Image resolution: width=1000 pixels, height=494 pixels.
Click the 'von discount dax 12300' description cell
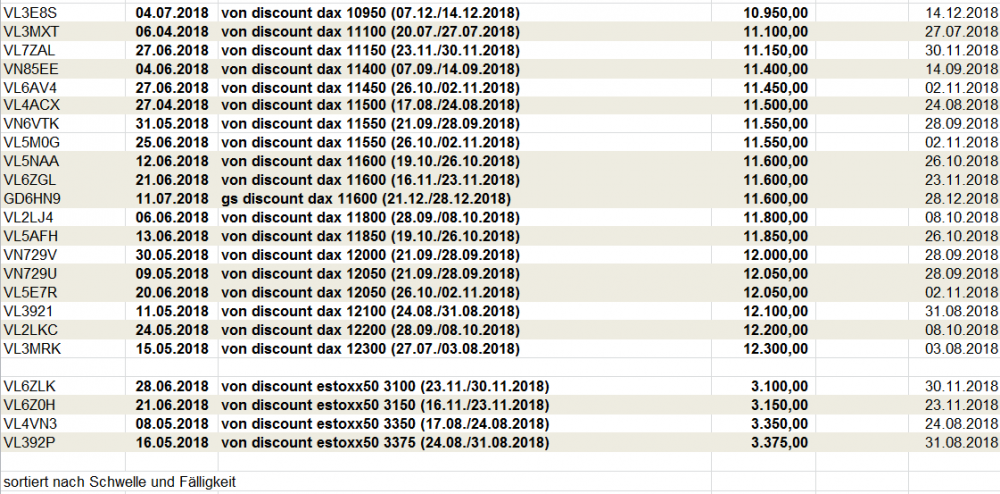point(372,348)
